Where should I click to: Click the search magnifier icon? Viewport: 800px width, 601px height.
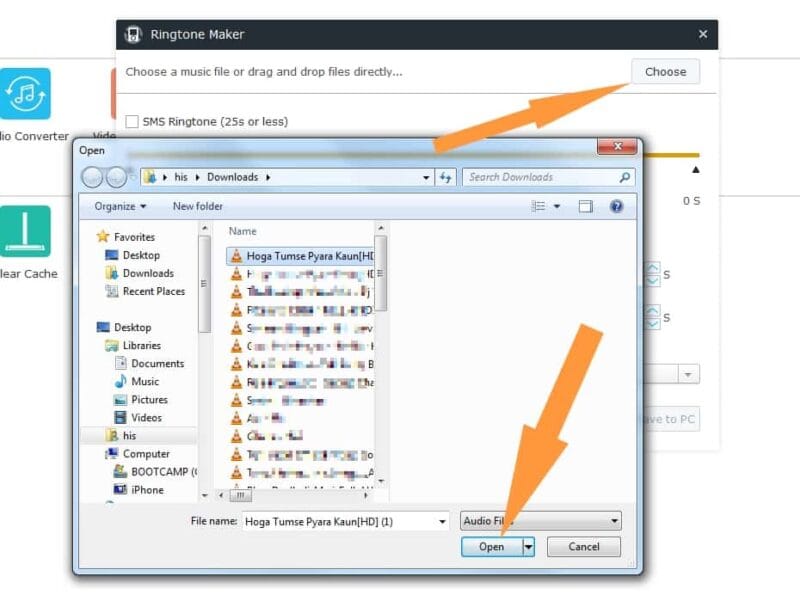pos(624,178)
